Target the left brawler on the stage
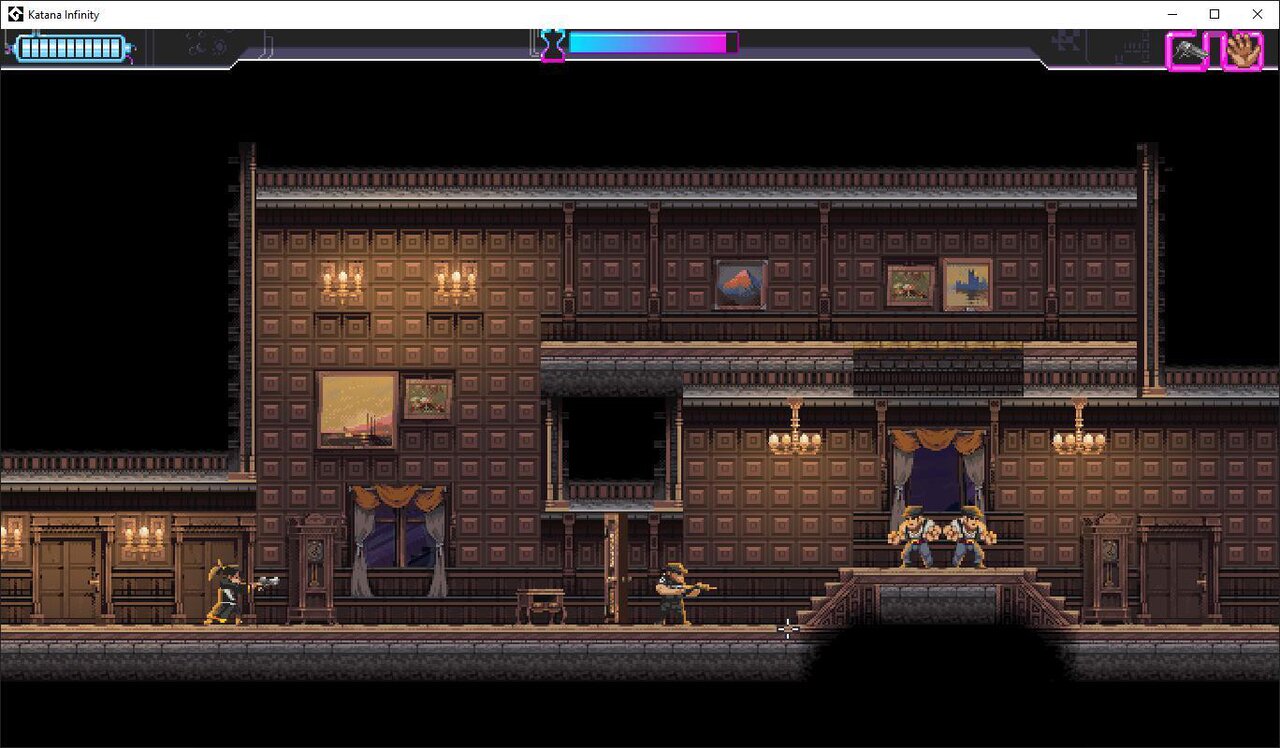 [914, 537]
